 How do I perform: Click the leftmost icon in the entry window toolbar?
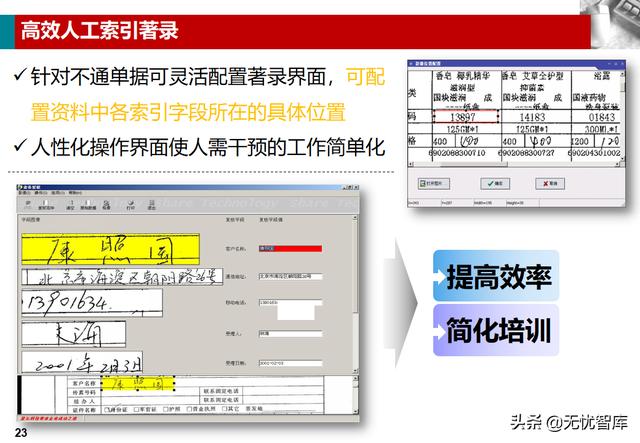(x=28, y=205)
